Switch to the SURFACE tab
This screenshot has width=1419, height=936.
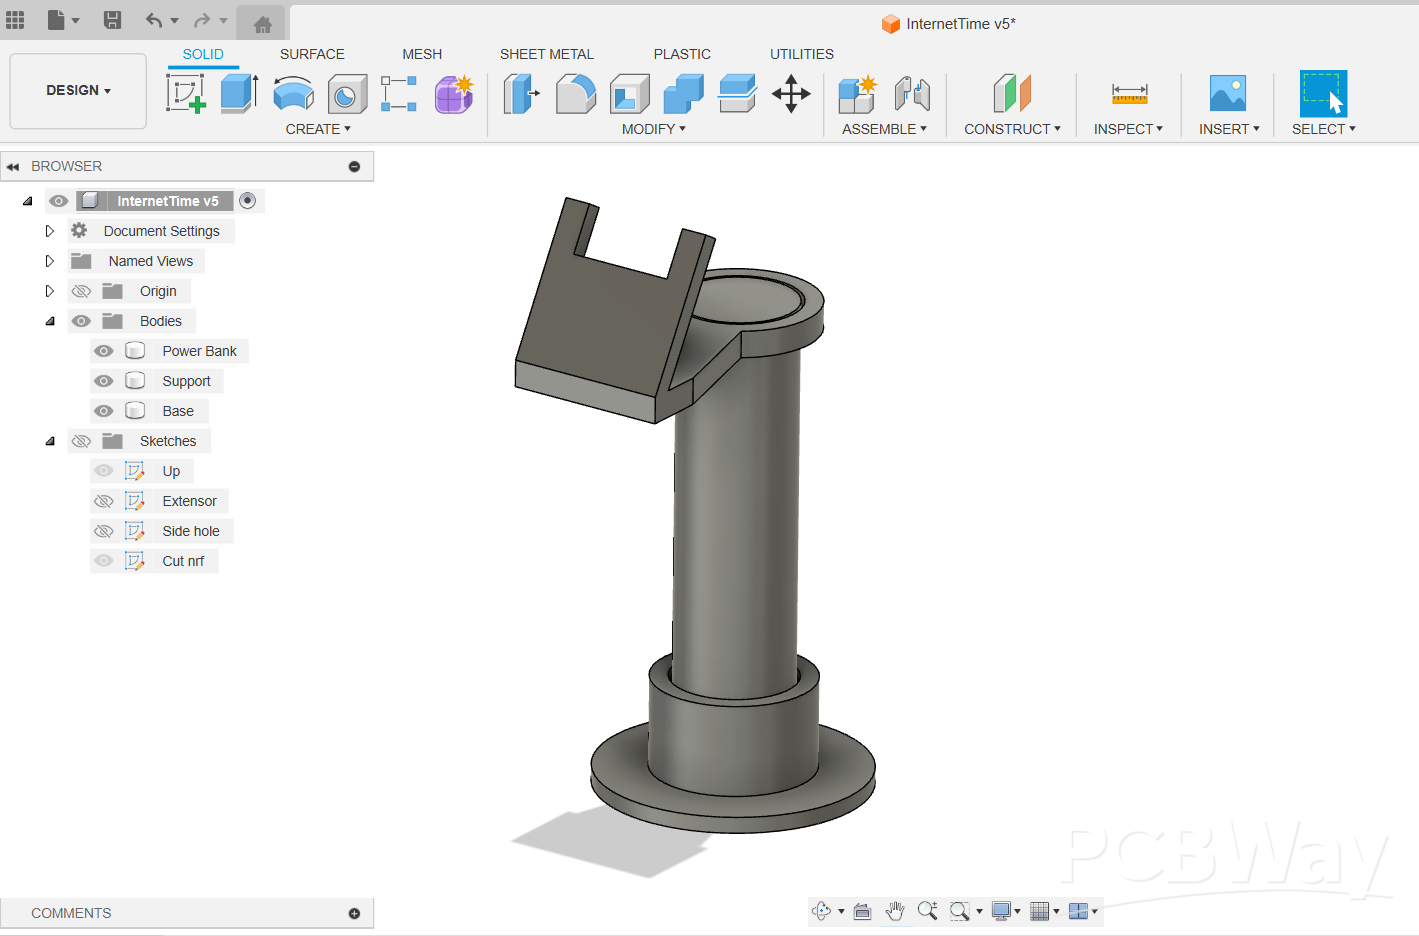[312, 54]
